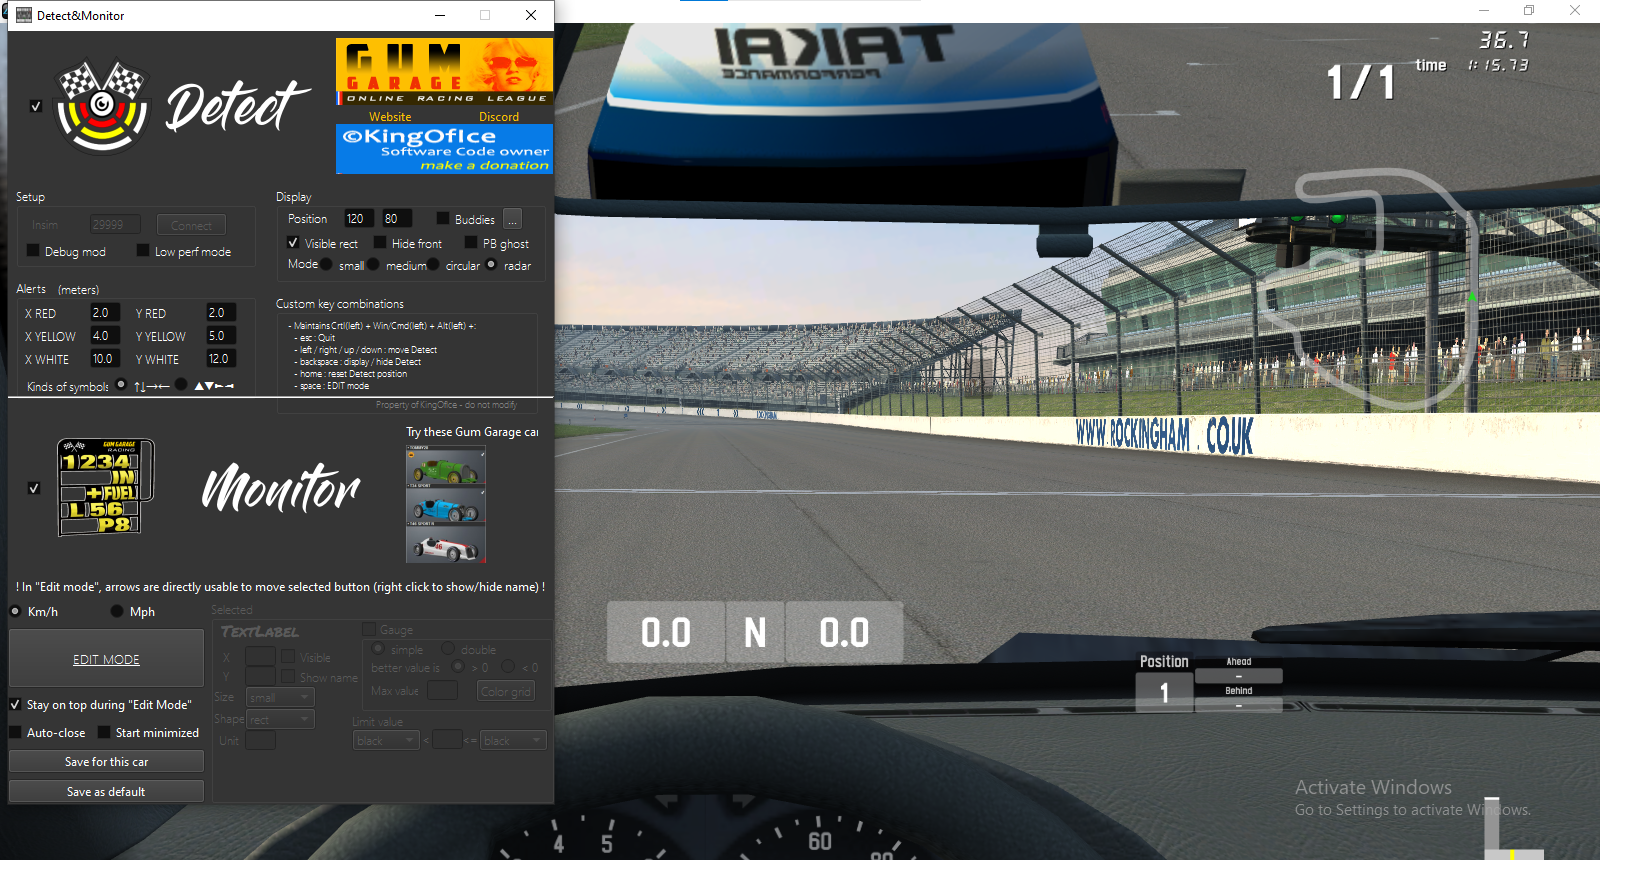
Task: Click the Insim port field 29999
Action: point(115,225)
